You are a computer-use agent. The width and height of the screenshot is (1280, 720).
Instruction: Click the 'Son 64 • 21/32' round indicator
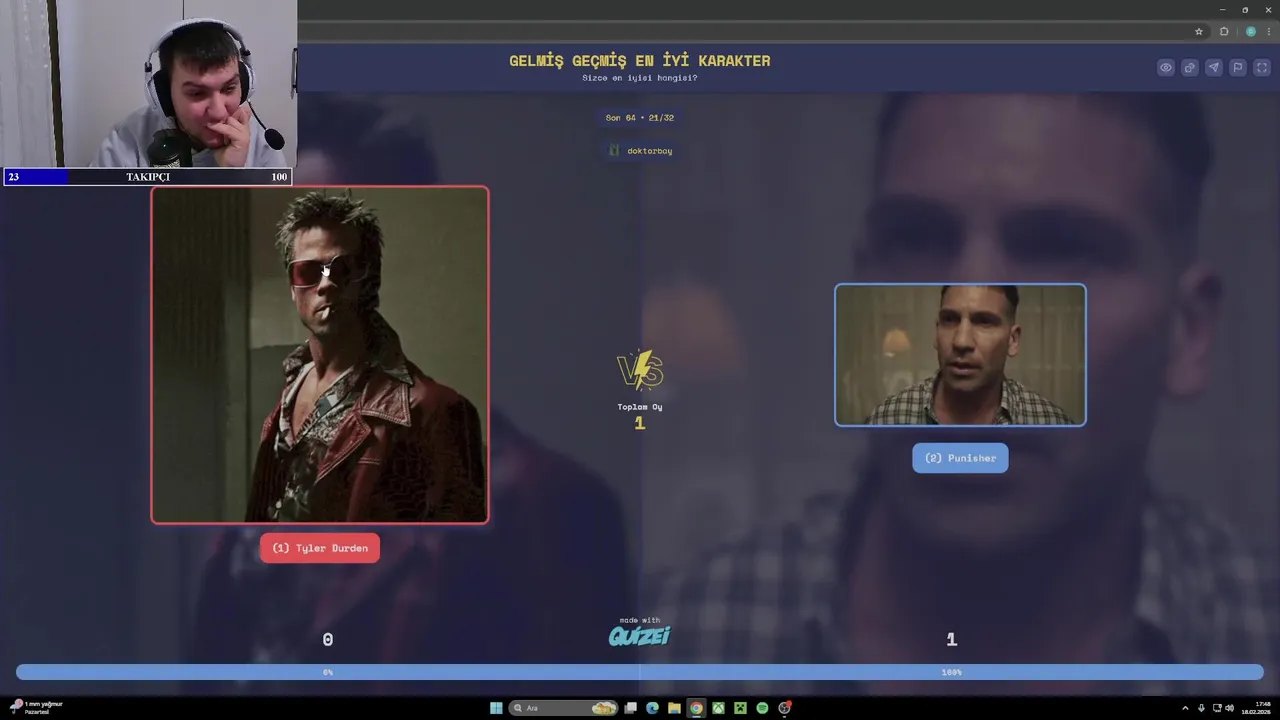tap(640, 117)
